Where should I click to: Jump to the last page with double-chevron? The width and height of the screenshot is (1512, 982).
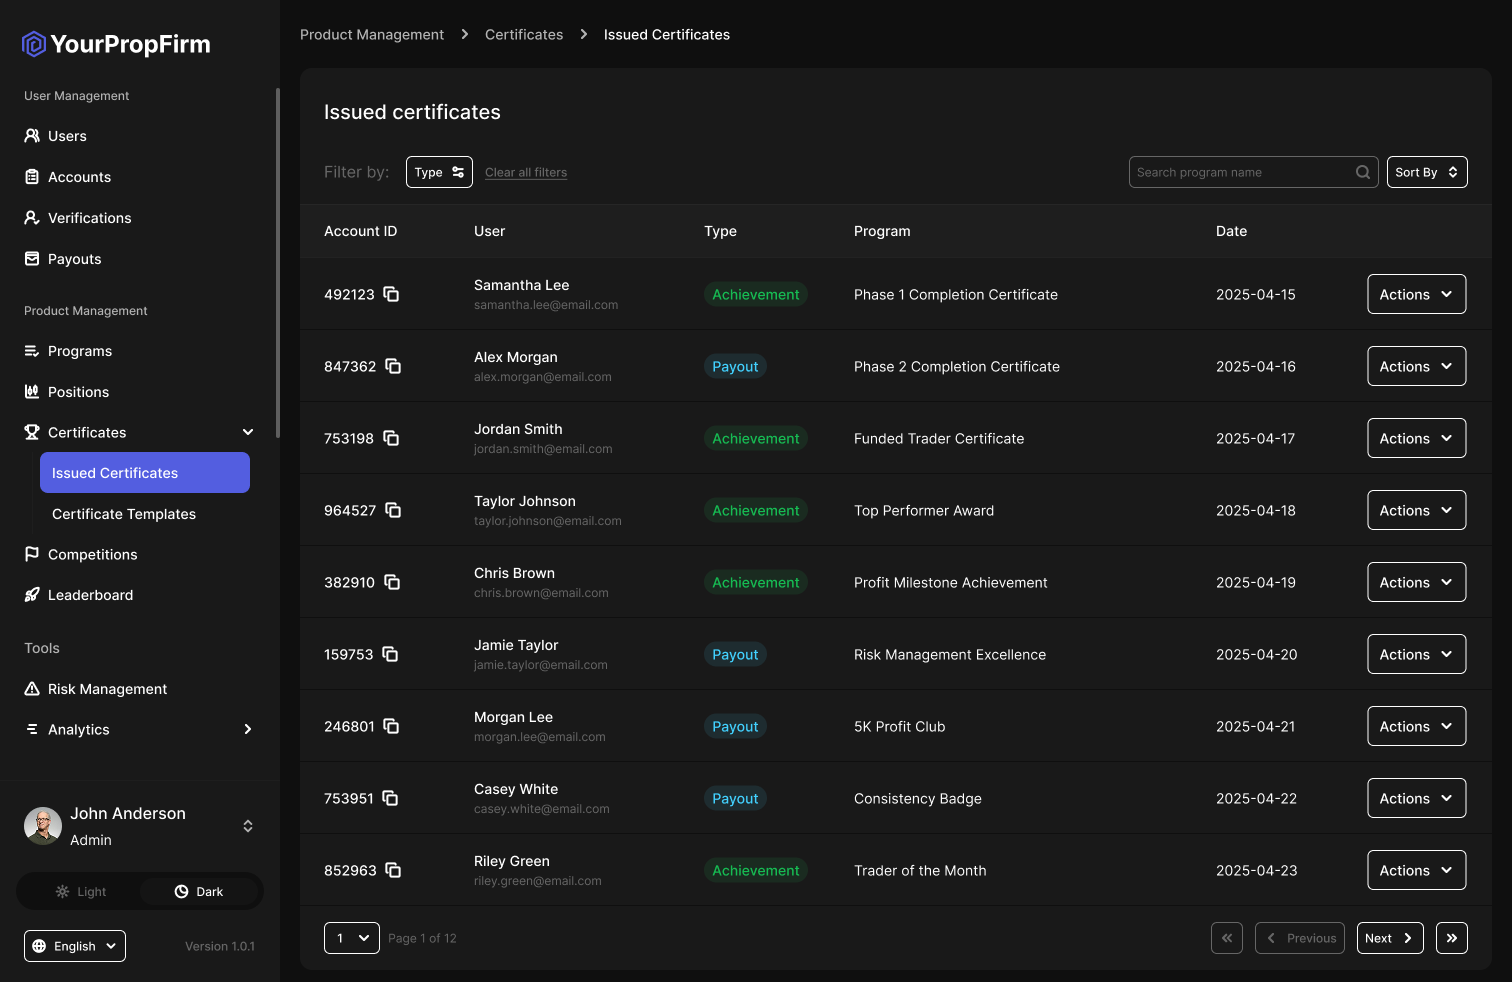point(1451,938)
